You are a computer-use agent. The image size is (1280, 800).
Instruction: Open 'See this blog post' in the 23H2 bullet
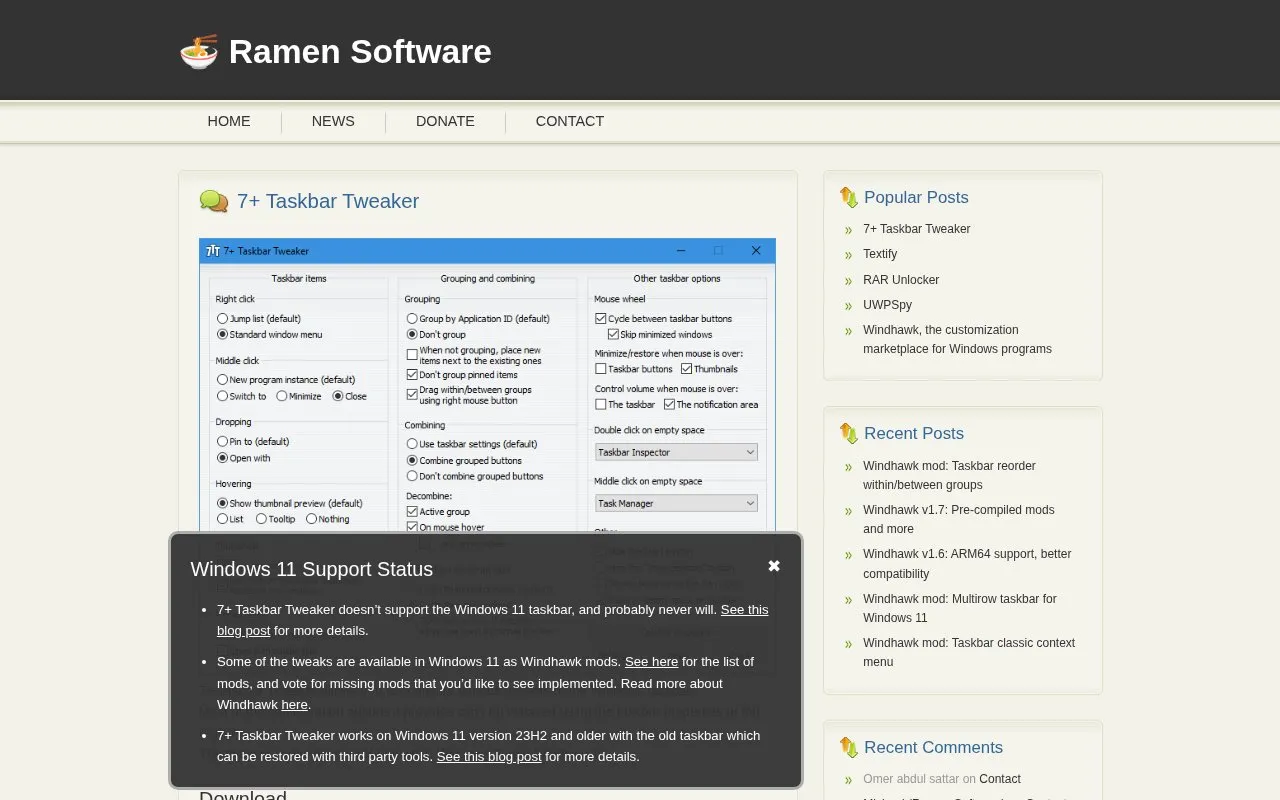pos(489,757)
